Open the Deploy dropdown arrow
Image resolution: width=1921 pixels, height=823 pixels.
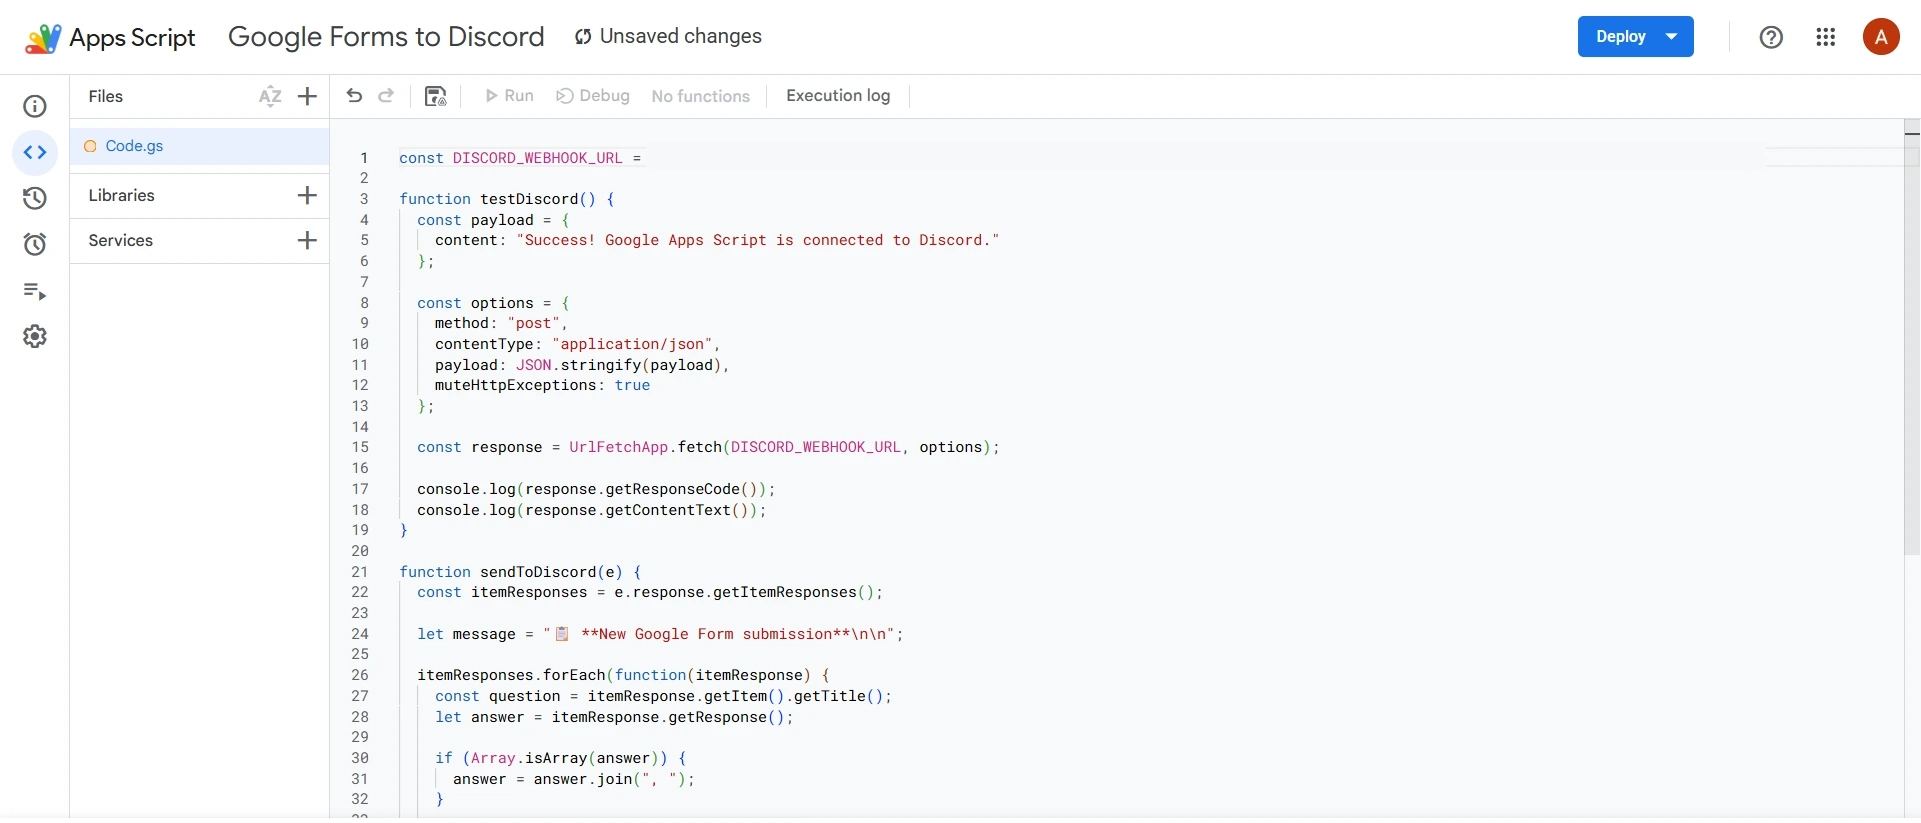(x=1672, y=37)
